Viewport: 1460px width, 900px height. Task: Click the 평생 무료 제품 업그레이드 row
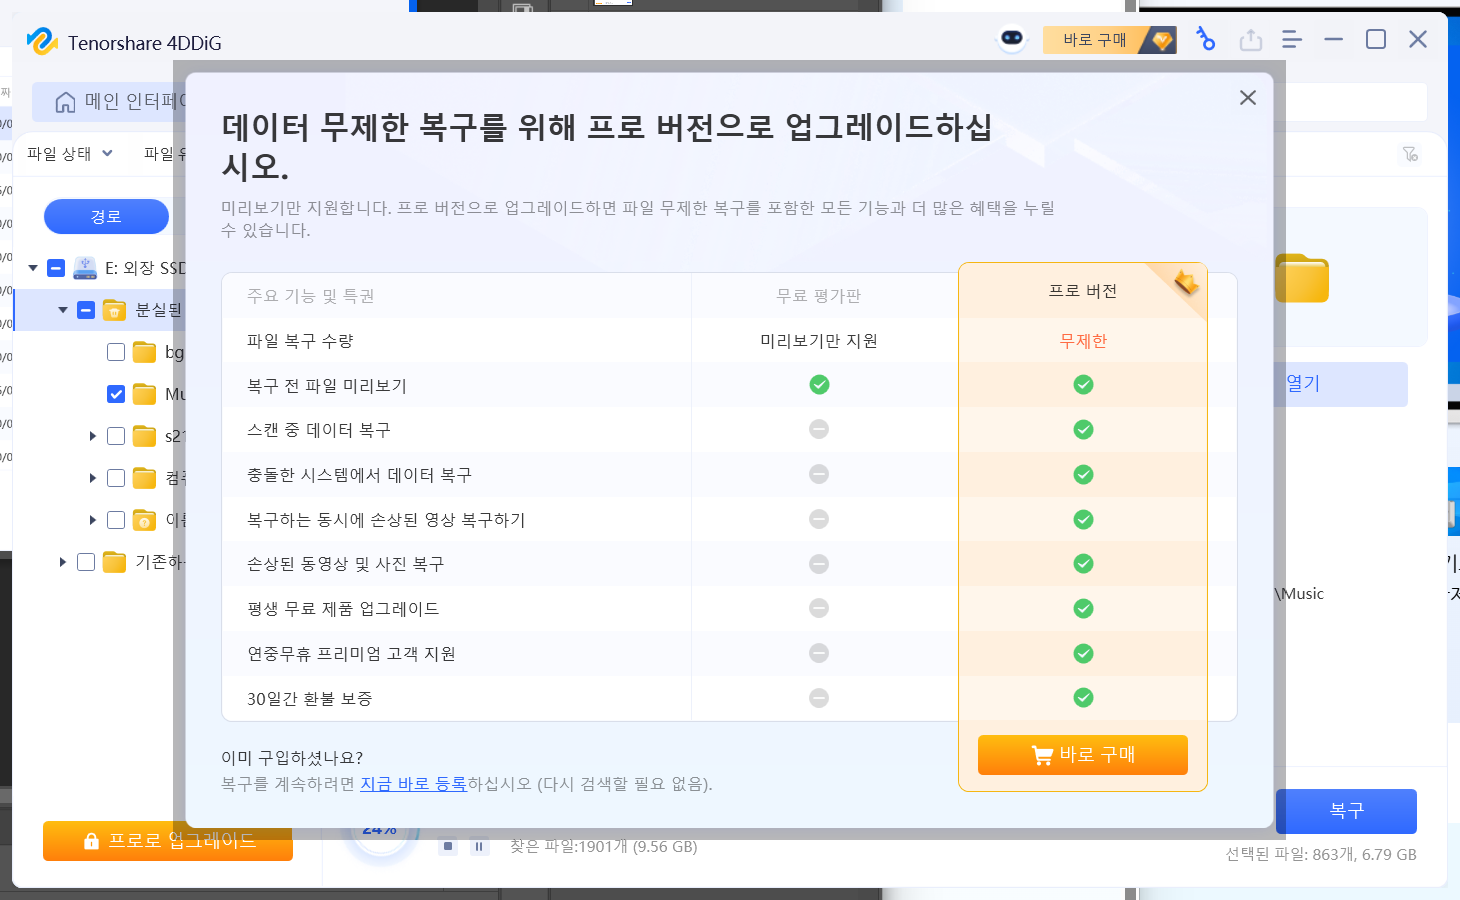[343, 609]
